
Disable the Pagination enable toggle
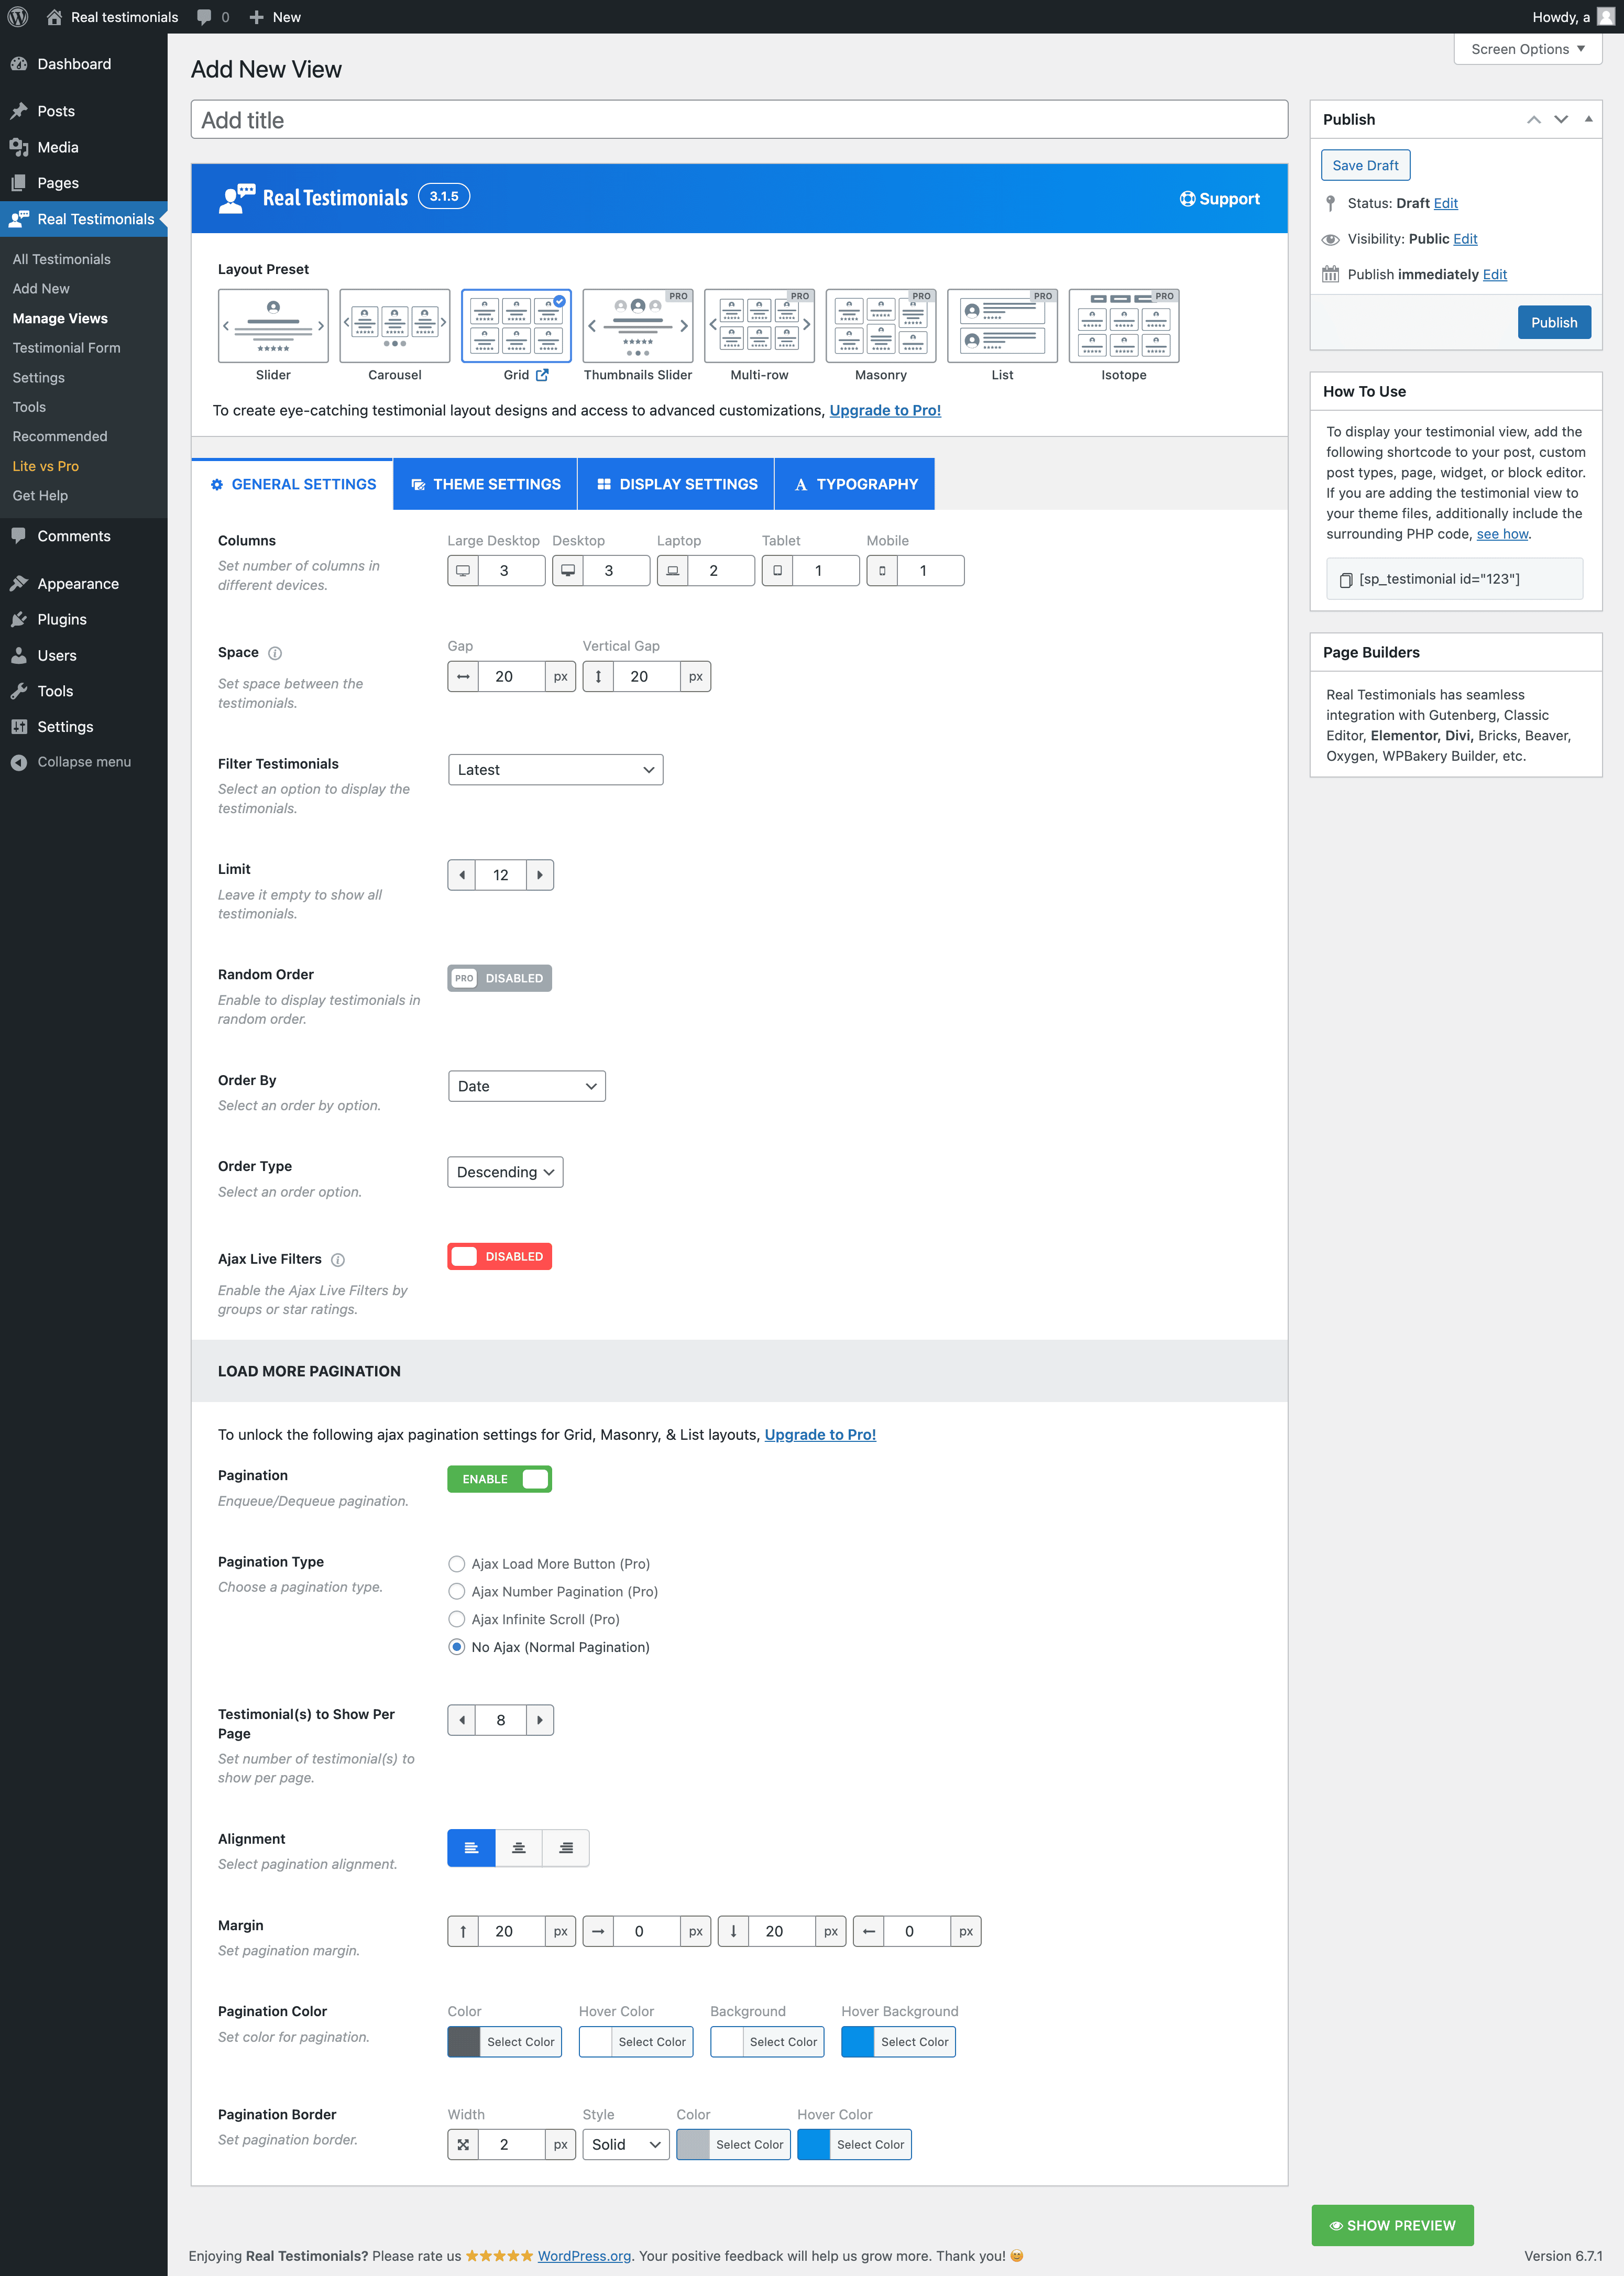499,1479
